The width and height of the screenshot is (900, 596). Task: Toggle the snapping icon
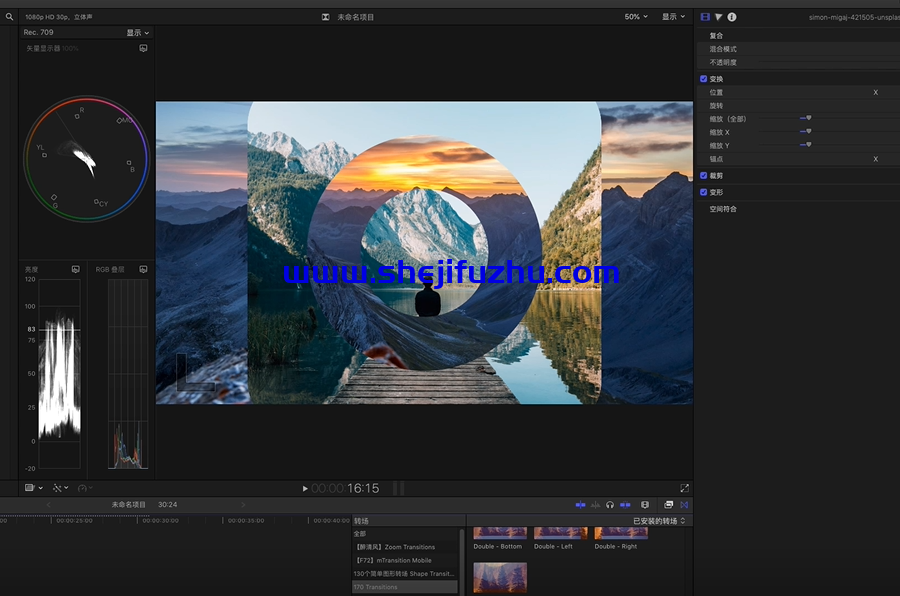tap(625, 505)
